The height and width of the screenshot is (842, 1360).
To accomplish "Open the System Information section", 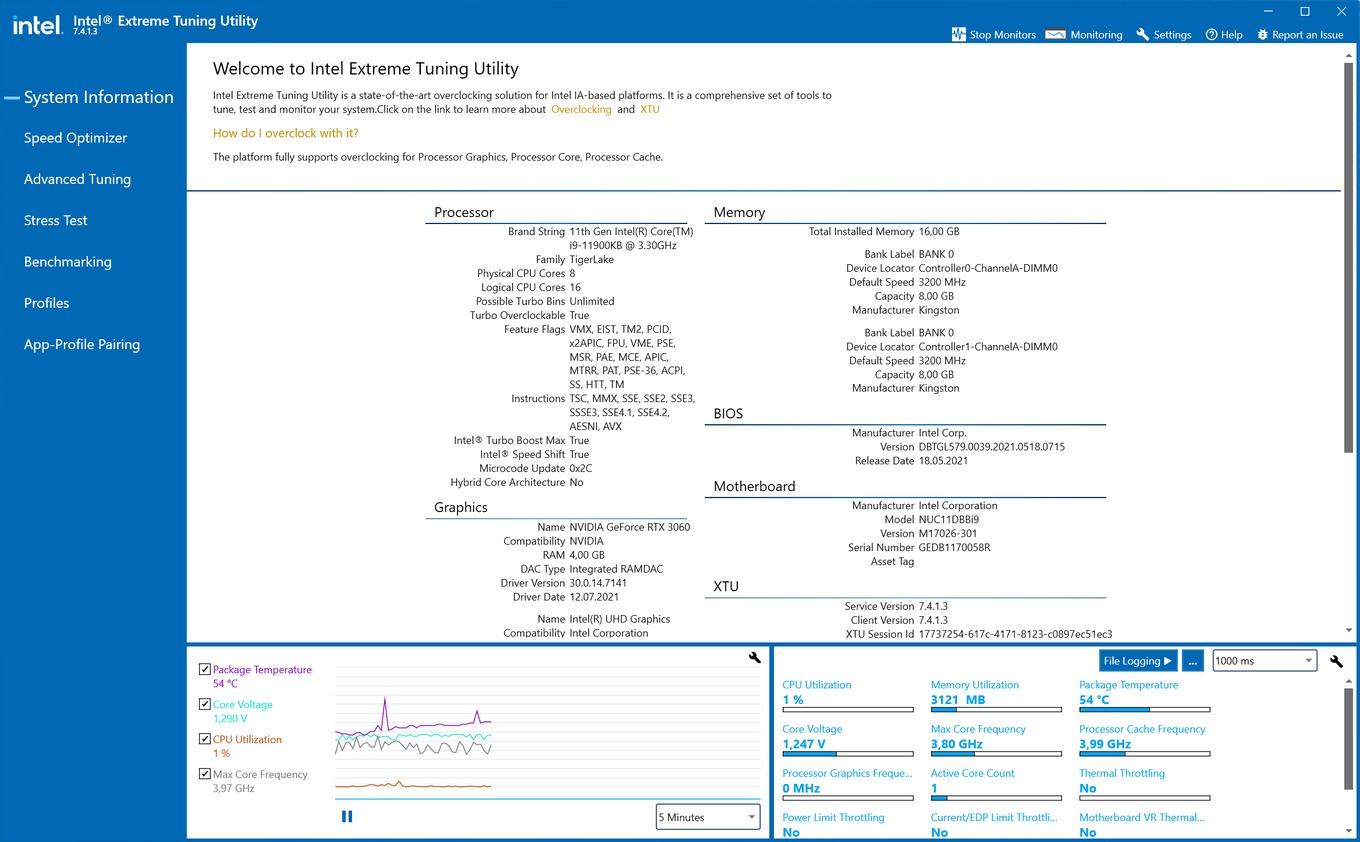I will (x=99, y=97).
